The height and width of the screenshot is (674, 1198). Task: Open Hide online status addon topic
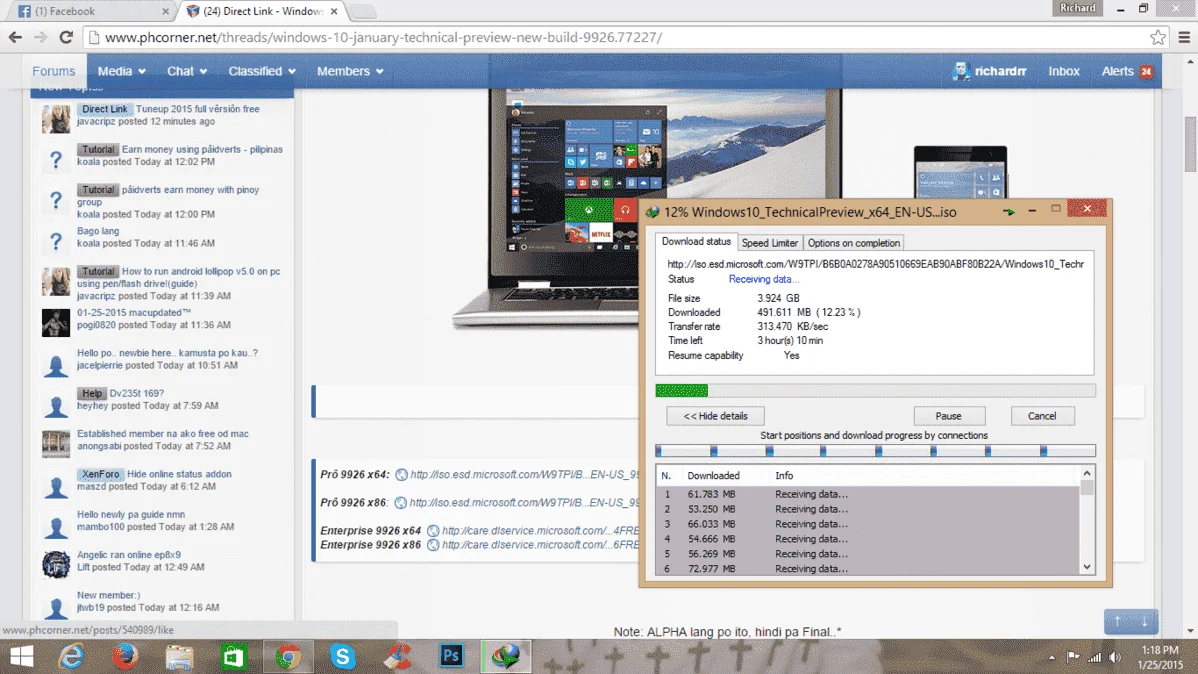click(x=179, y=474)
